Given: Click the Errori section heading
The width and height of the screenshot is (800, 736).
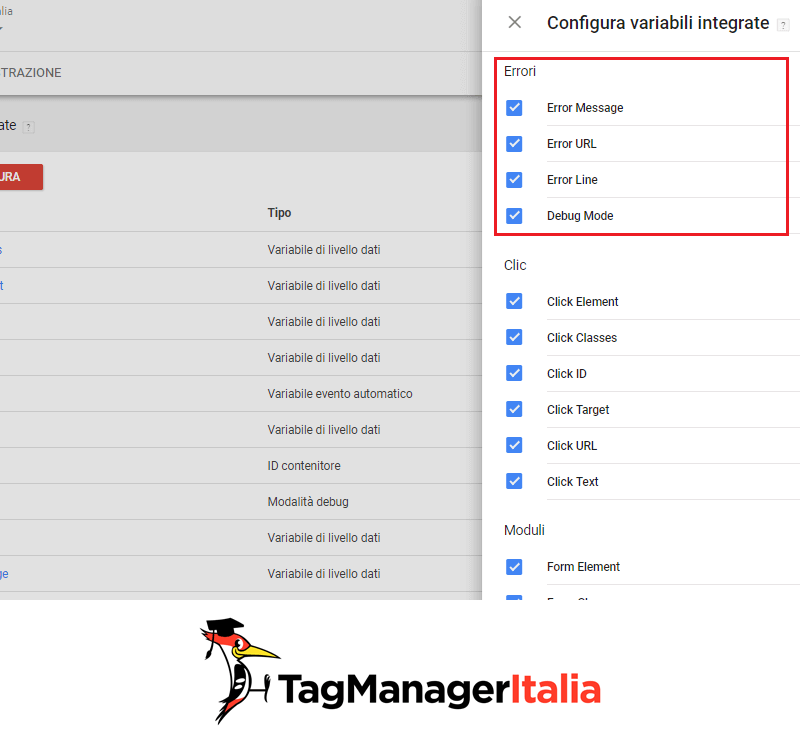Looking at the screenshot, I should coord(520,71).
